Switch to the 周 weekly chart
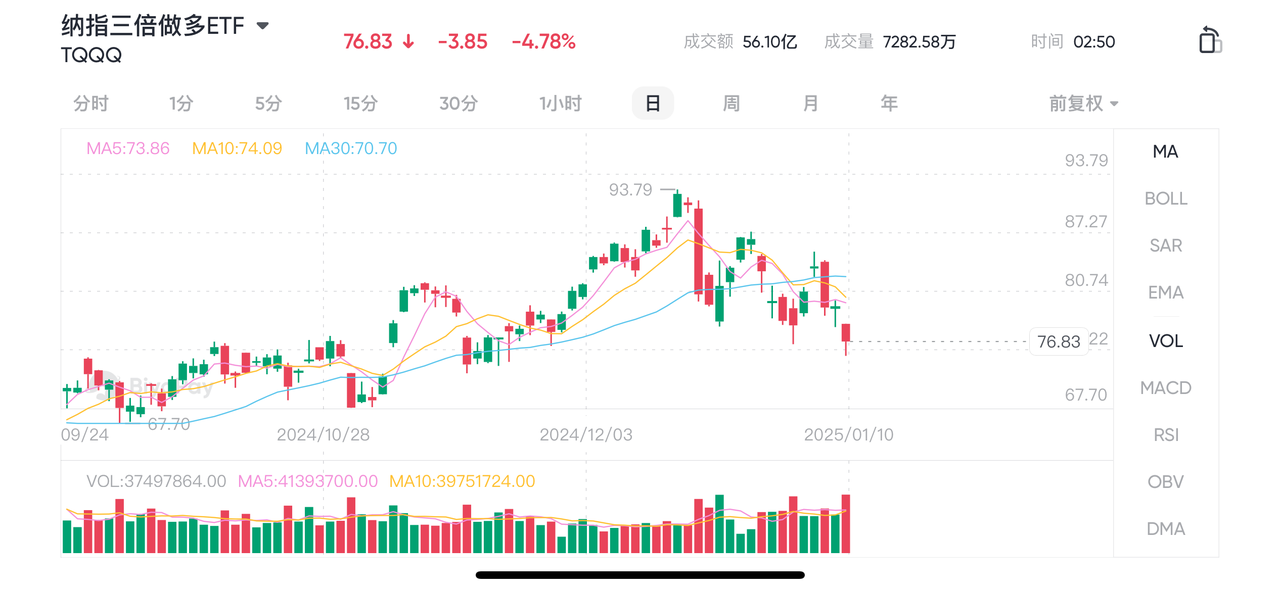This screenshot has height=591, width=1280. [x=731, y=104]
